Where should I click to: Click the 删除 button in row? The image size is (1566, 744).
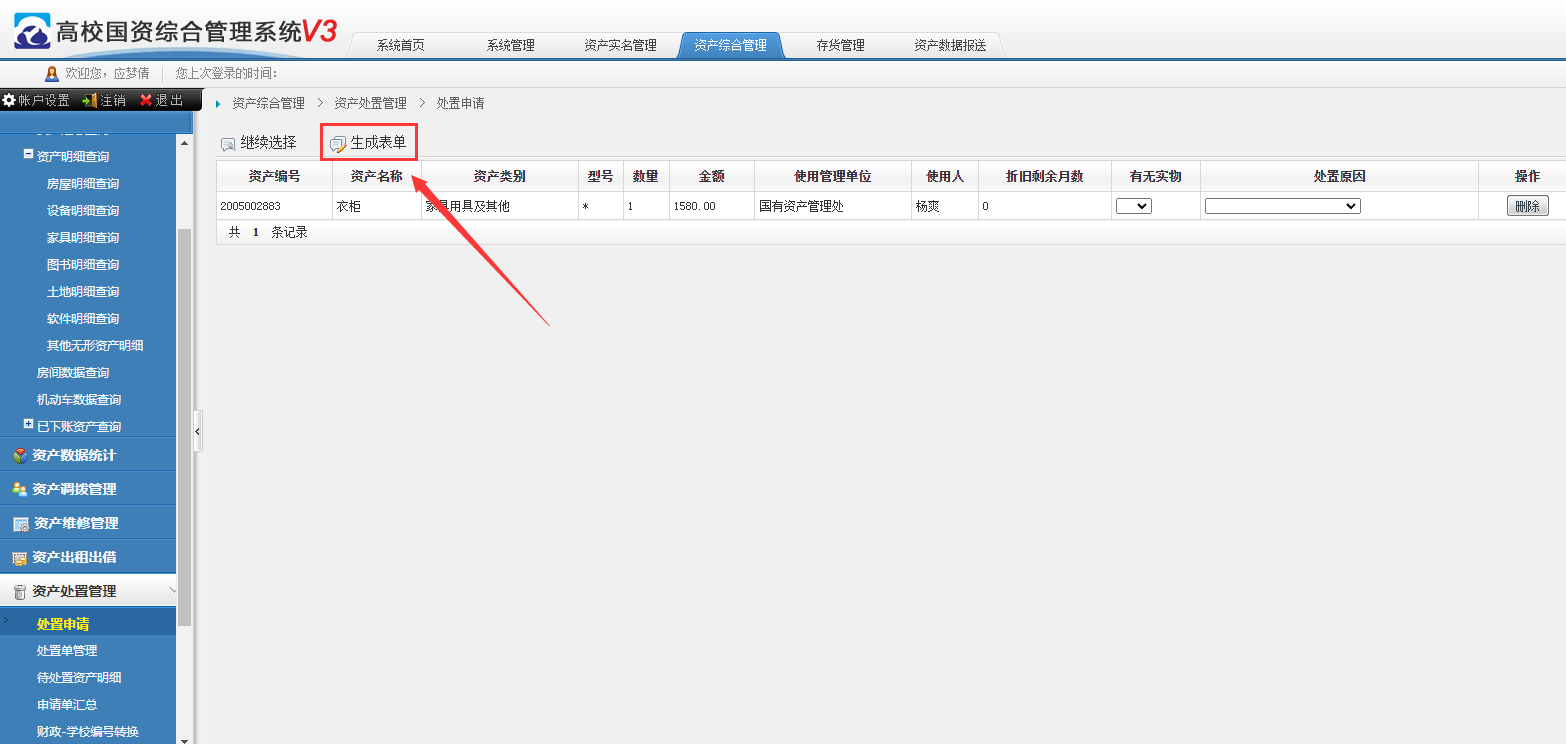pyautogui.click(x=1527, y=206)
